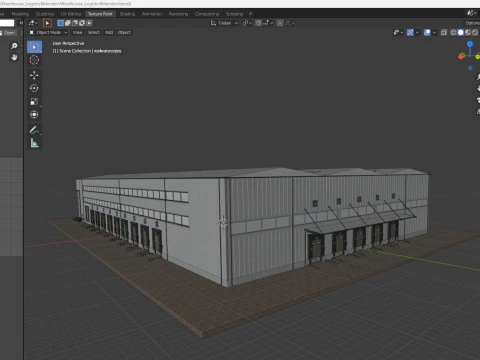Open editor type dropdown in viewport header
The width and height of the screenshot is (480, 360).
[33, 23]
